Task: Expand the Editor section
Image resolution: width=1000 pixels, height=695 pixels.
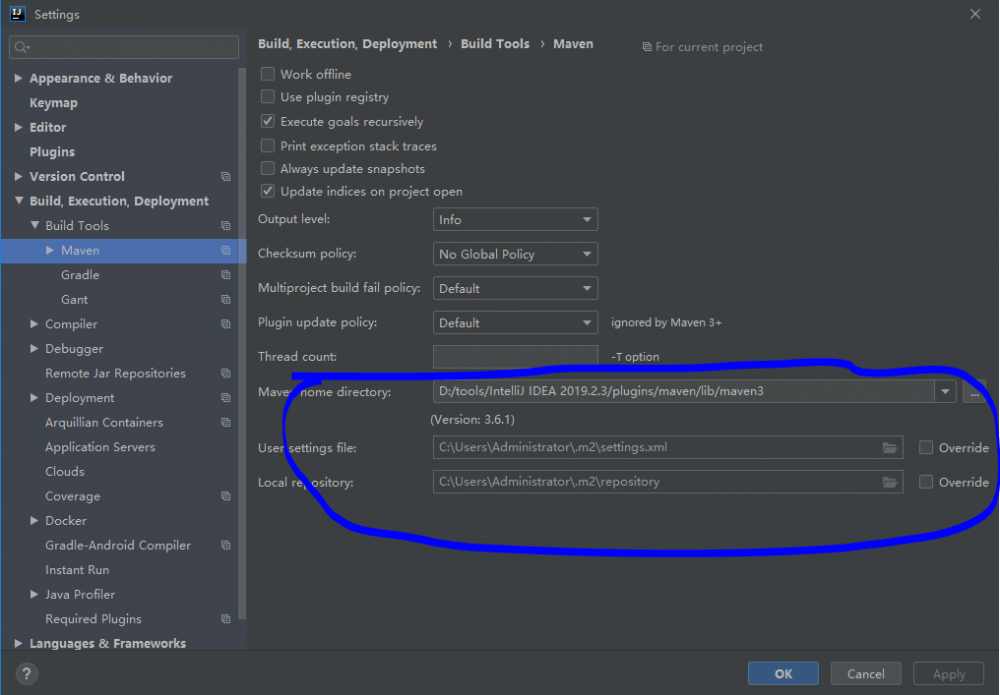Action: (x=18, y=127)
